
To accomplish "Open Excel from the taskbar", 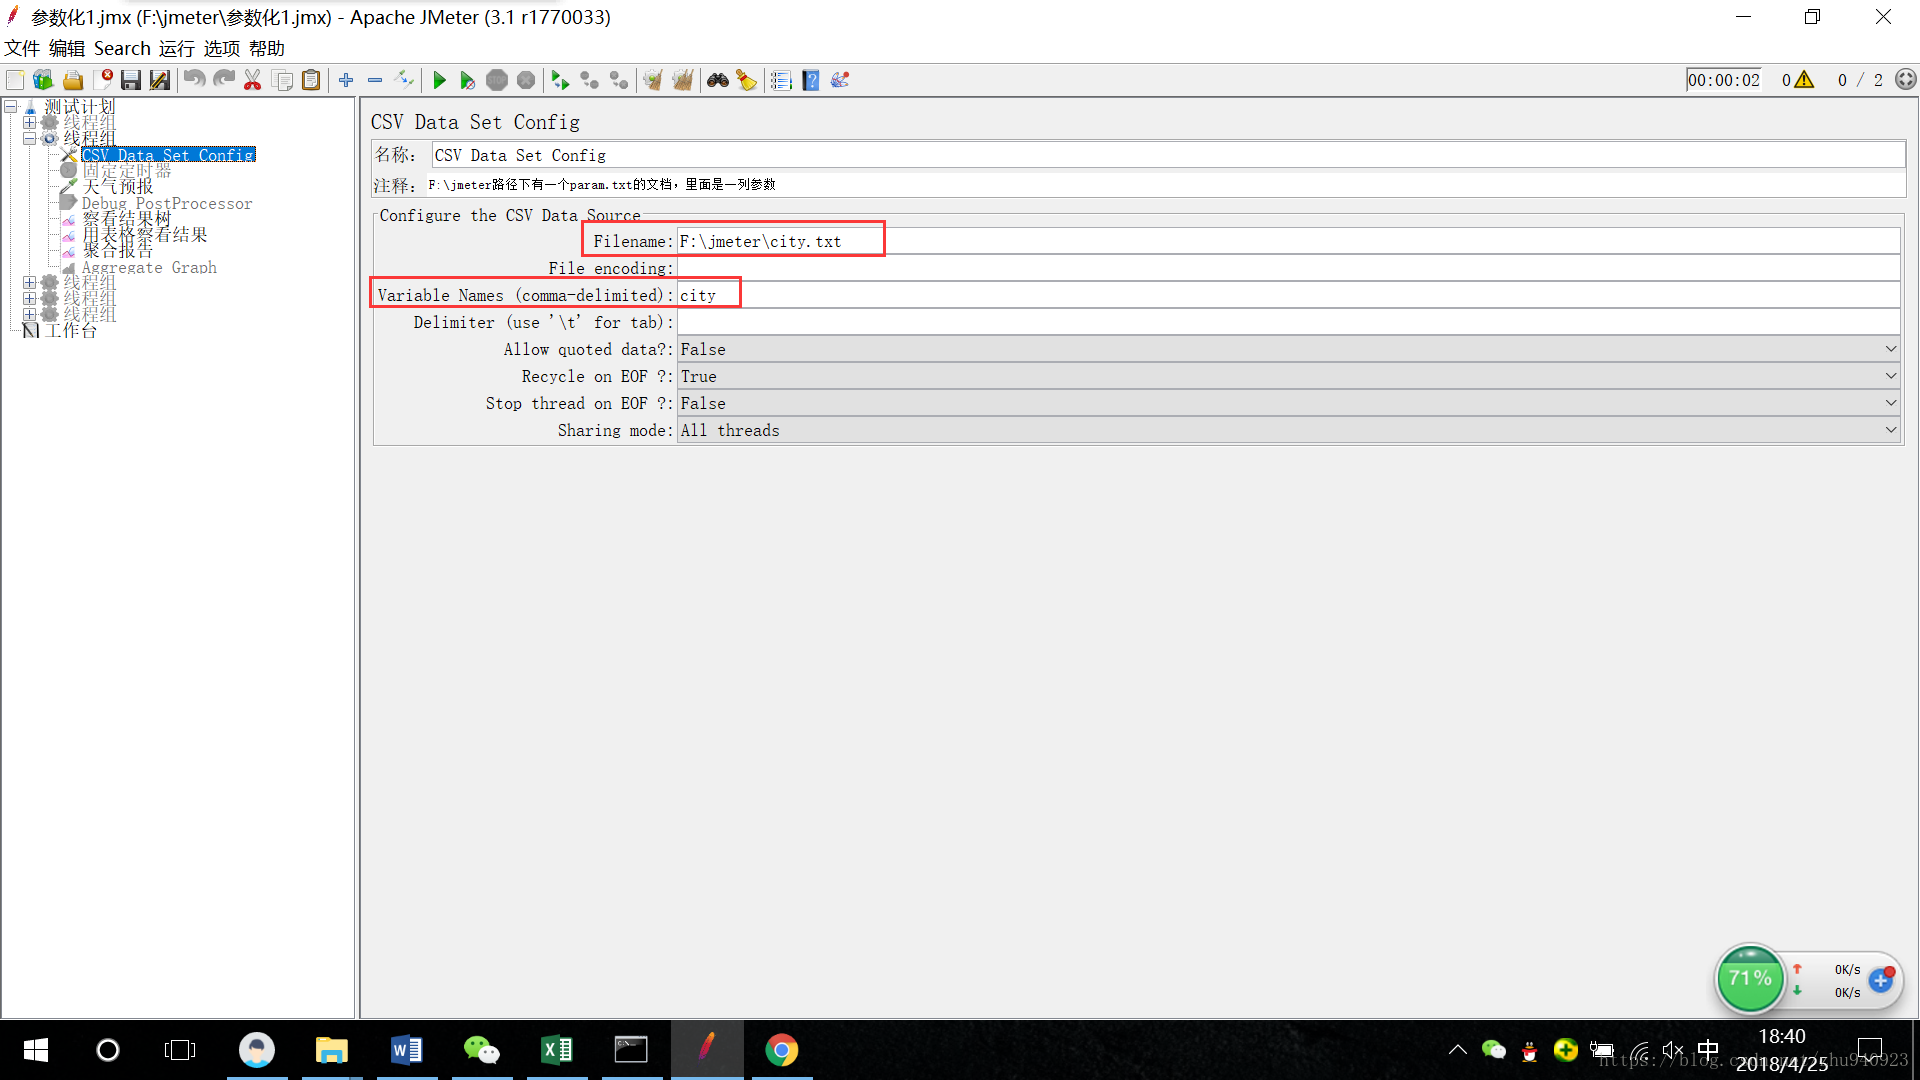I will pyautogui.click(x=556, y=1050).
